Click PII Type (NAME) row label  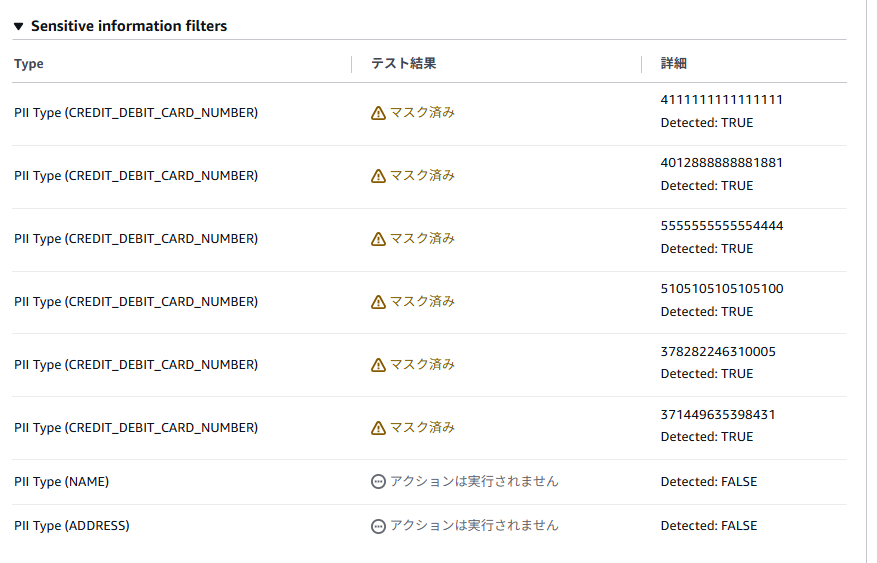click(x=62, y=481)
